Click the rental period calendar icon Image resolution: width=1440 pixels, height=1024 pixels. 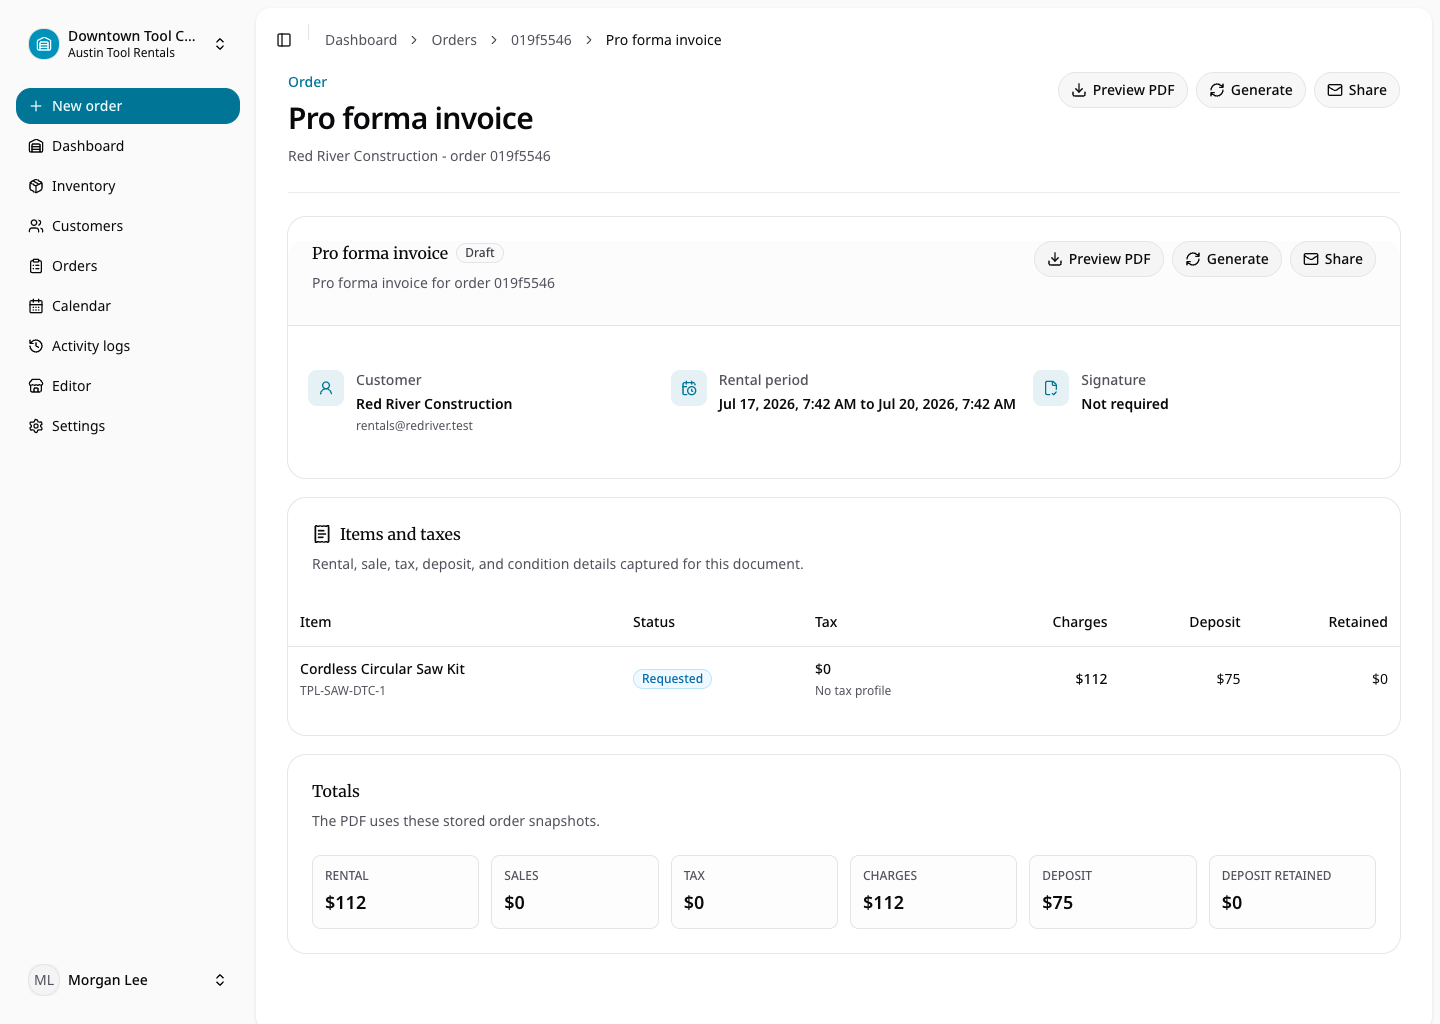[x=689, y=388]
